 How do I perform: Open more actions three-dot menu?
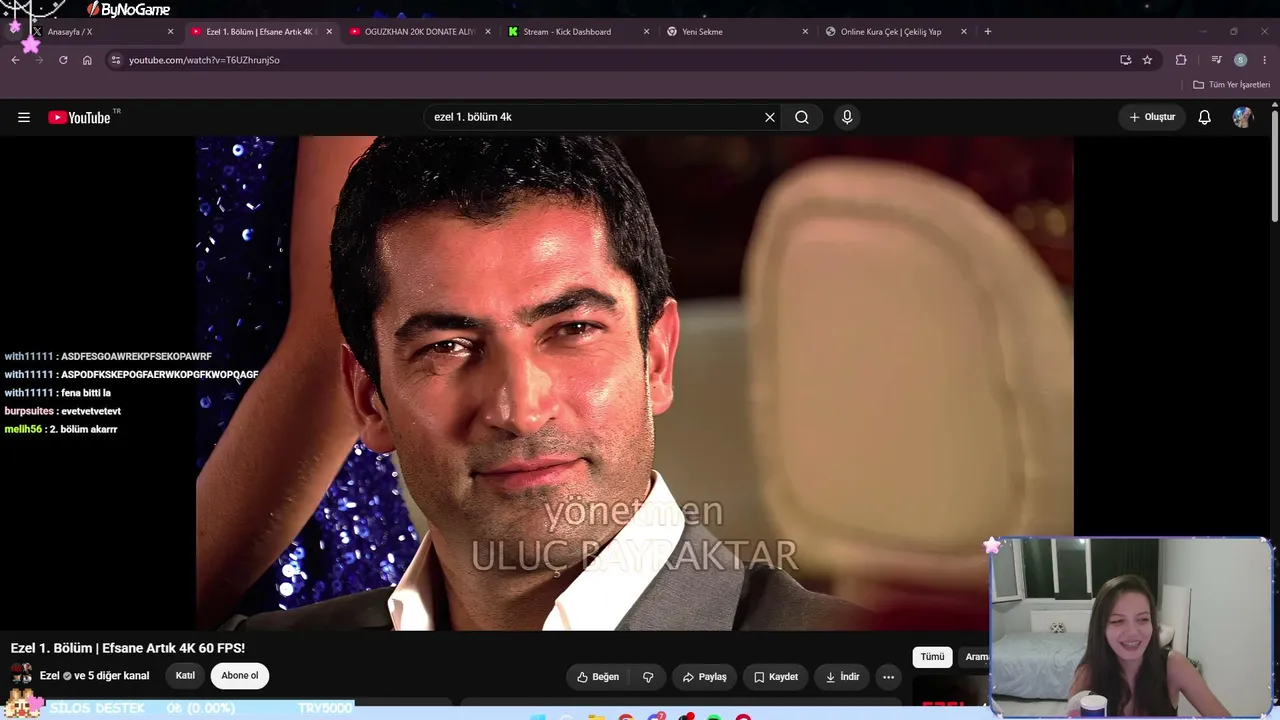click(x=888, y=677)
